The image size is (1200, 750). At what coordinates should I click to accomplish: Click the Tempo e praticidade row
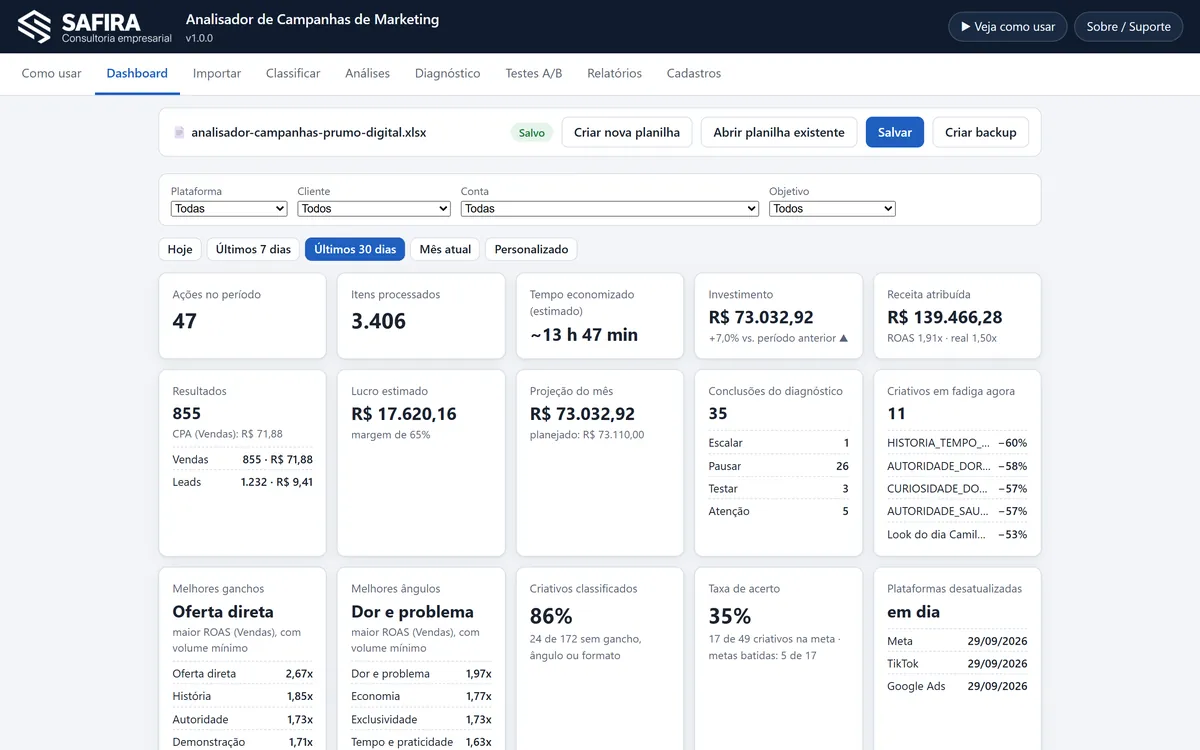coord(421,742)
